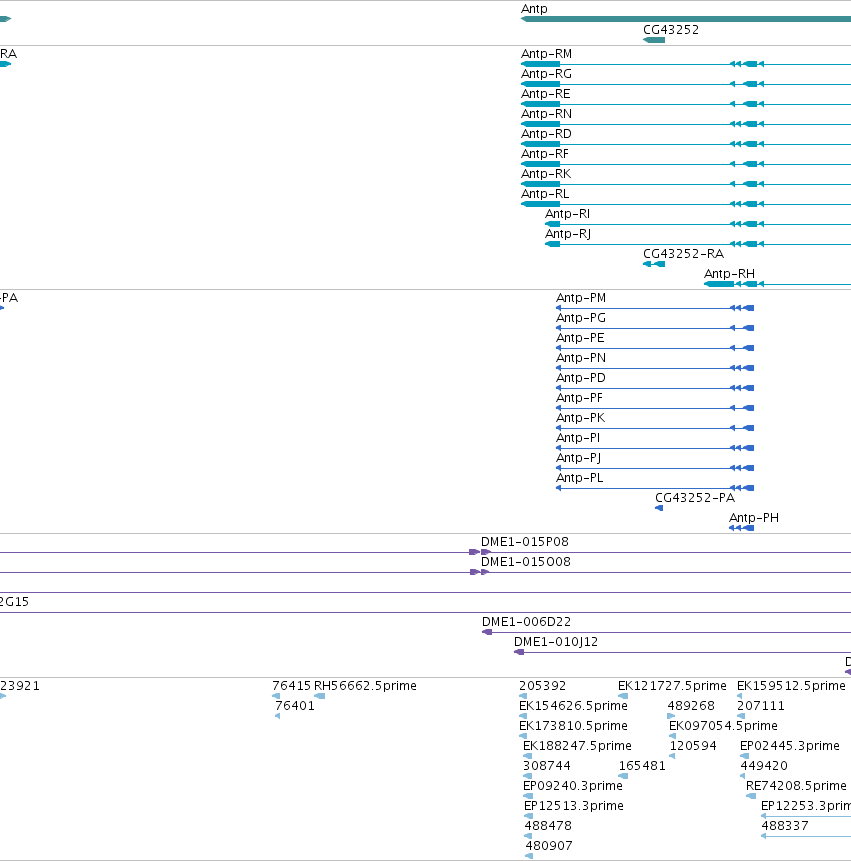Select feature EP02445.3prime
The image size is (851, 861).
click(x=790, y=746)
